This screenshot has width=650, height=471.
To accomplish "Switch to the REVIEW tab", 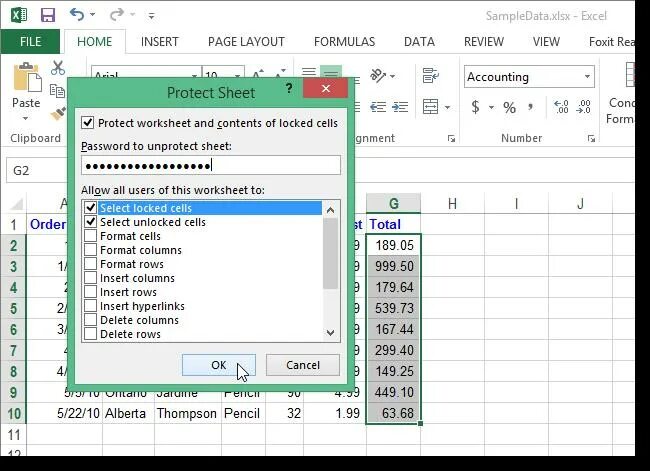I will pyautogui.click(x=483, y=42).
